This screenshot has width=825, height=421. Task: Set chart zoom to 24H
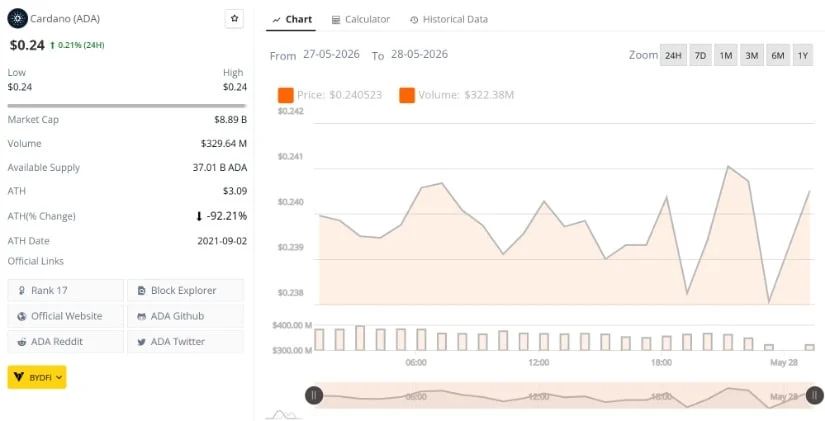click(x=673, y=55)
